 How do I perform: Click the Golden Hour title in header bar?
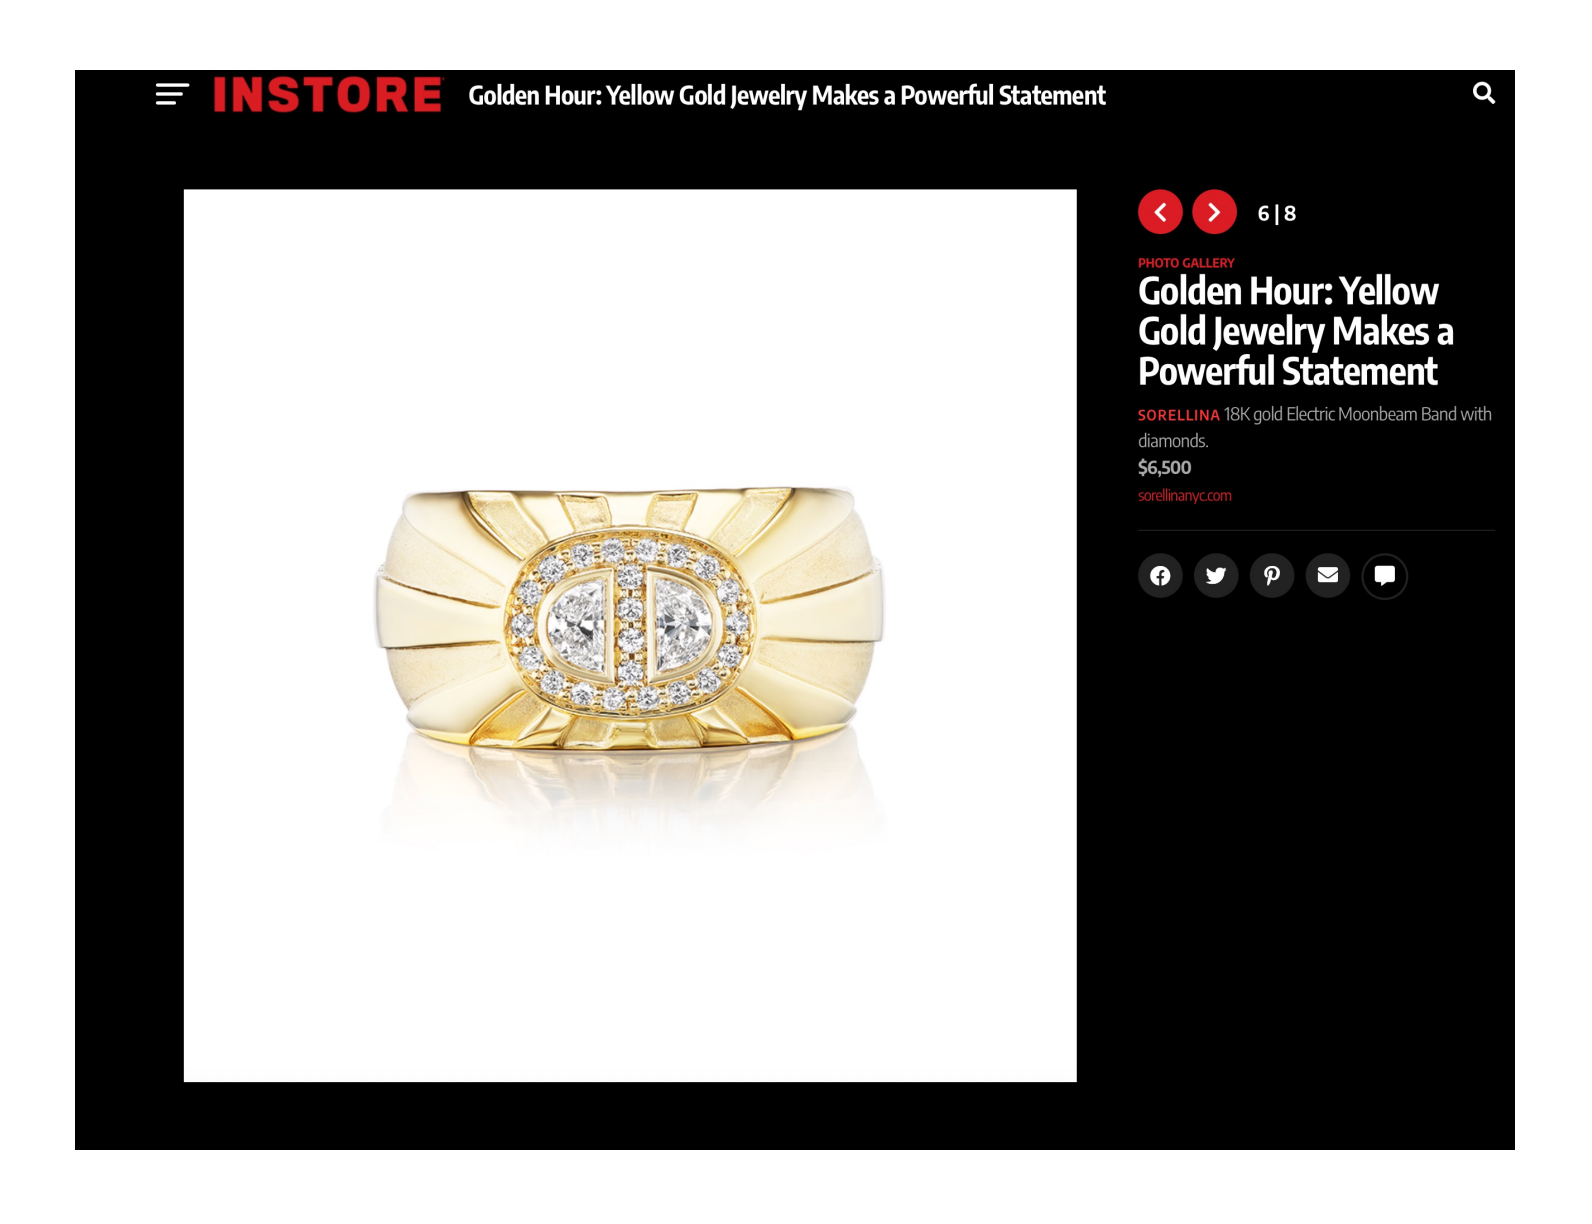pyautogui.click(x=787, y=96)
